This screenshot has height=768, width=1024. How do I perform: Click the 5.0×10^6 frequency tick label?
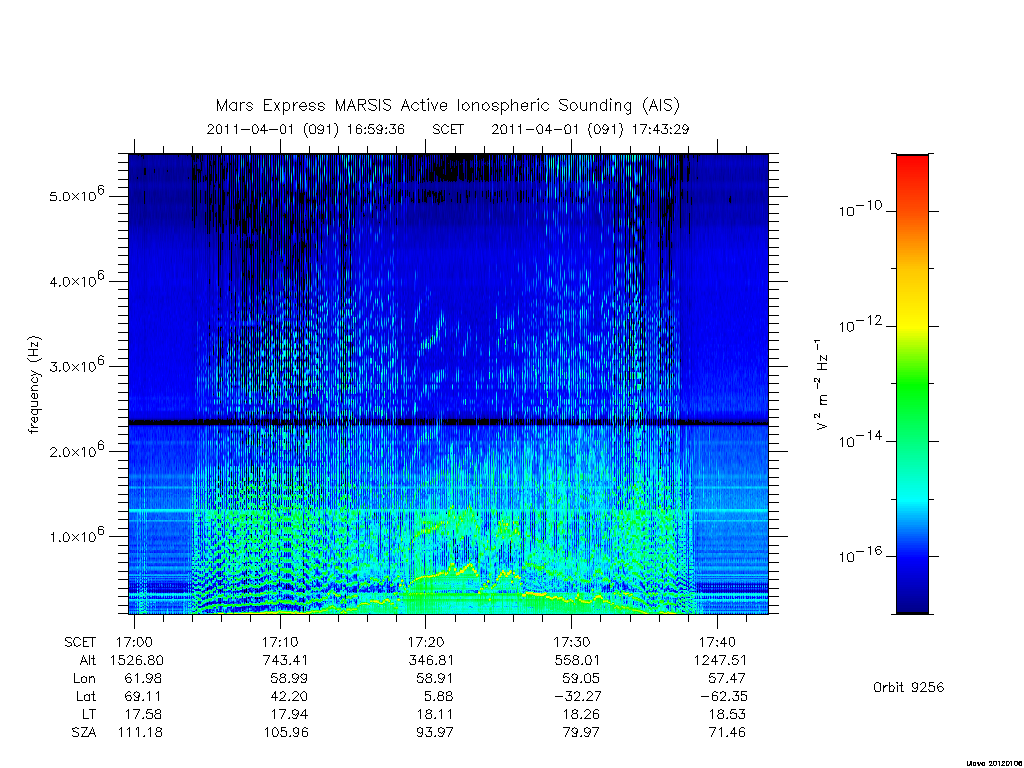click(76, 195)
